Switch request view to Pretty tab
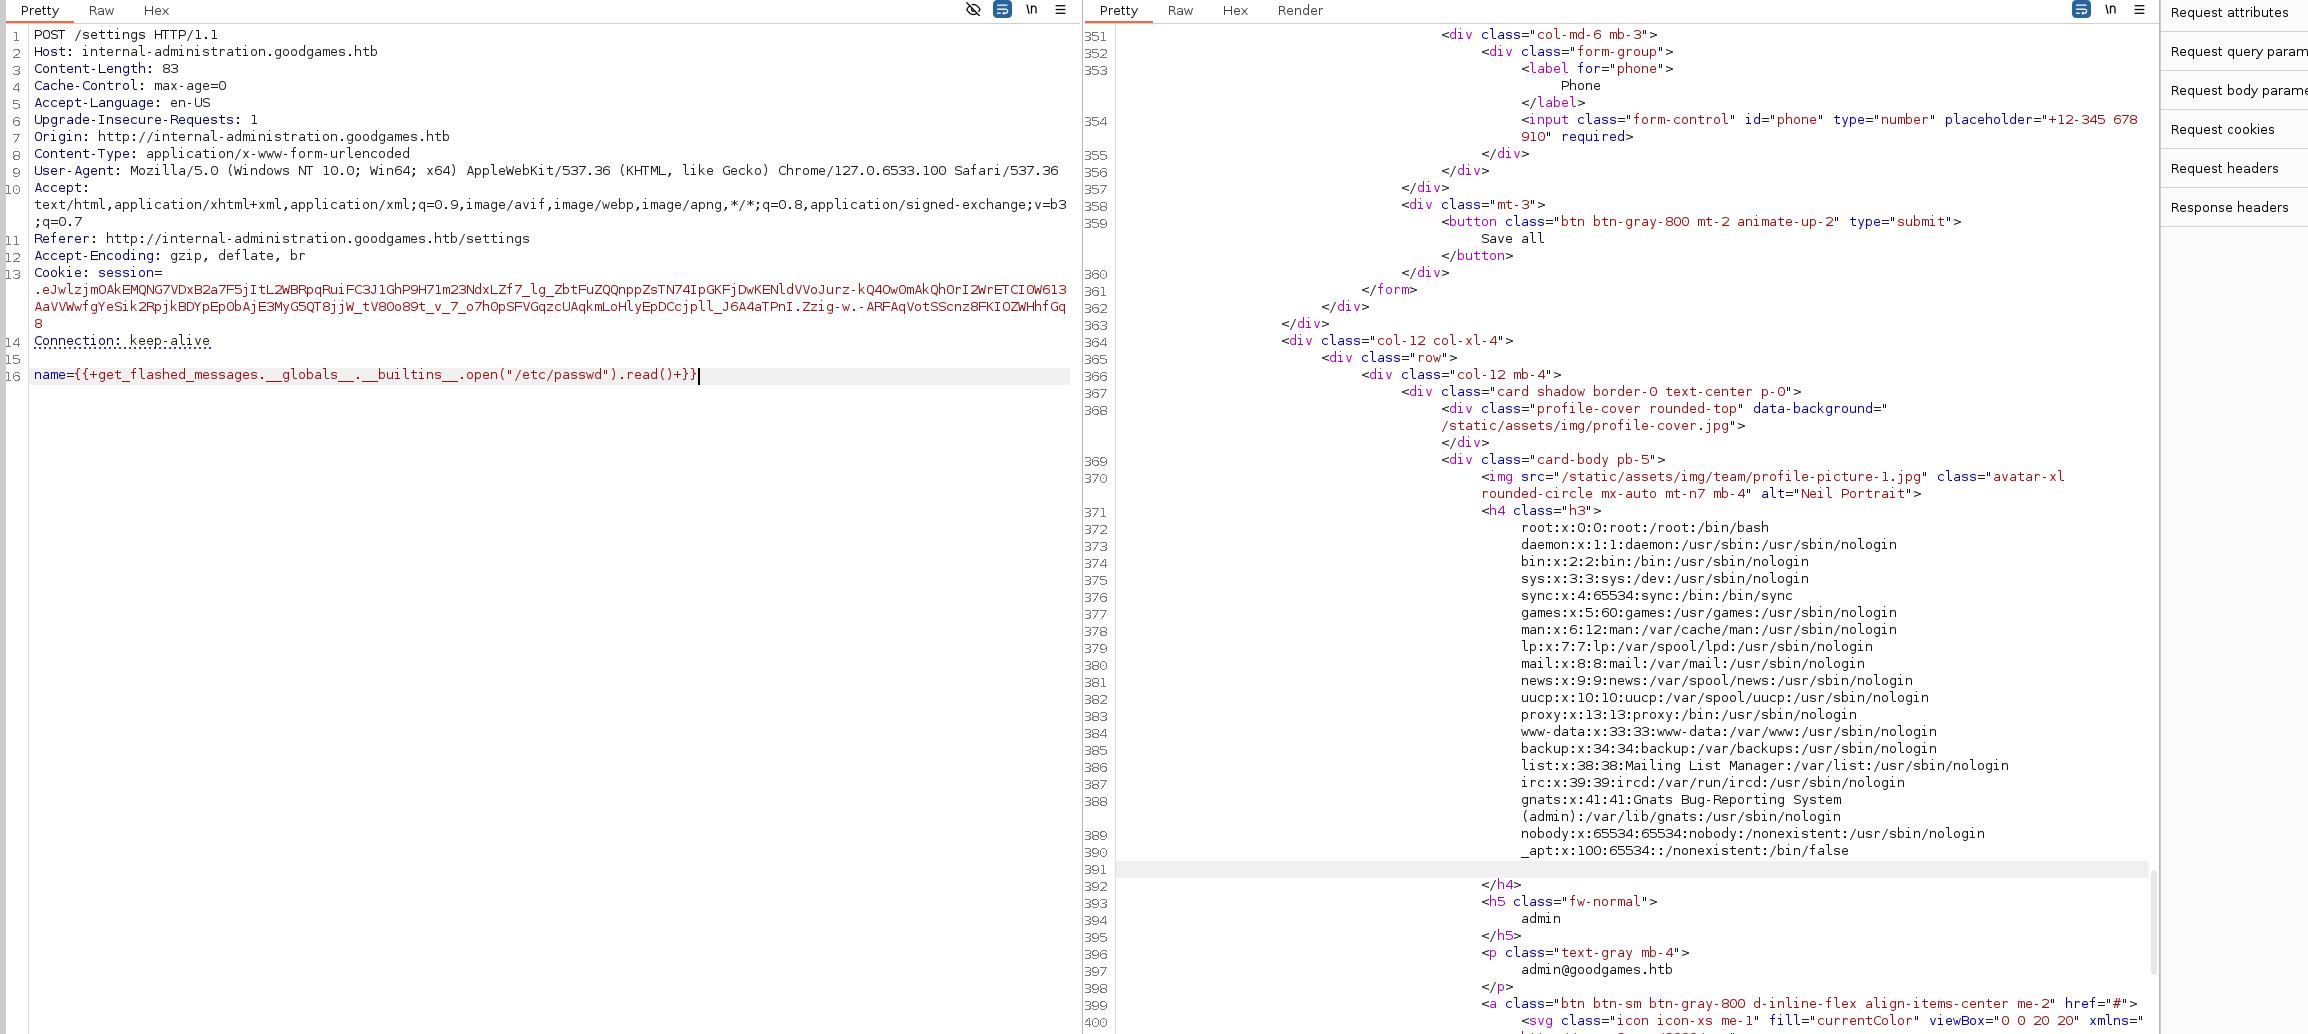Screen dimensions: 2308x1034 (40, 11)
